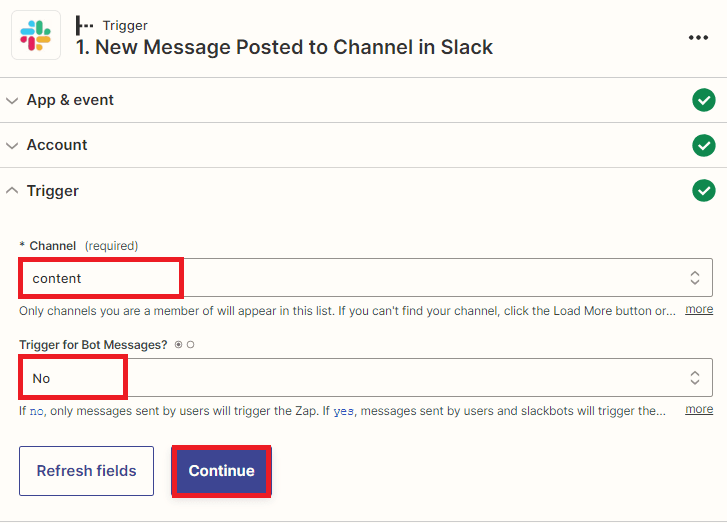727x523 pixels.
Task: Click the step title 'New Message Posted to Channel'
Action: point(284,47)
